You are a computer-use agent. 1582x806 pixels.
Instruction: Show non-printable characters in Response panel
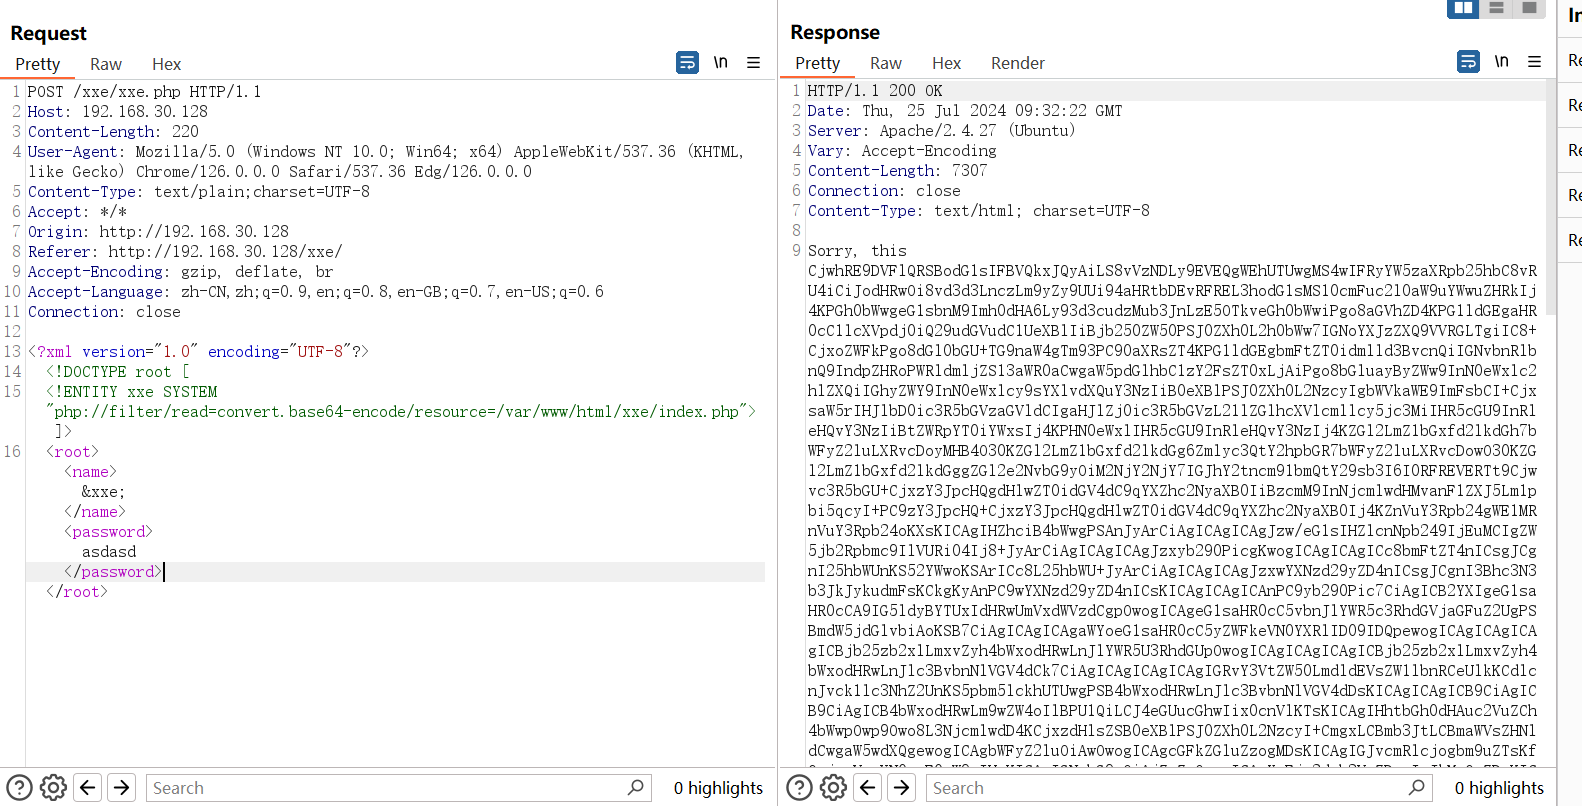pyautogui.click(x=1501, y=62)
